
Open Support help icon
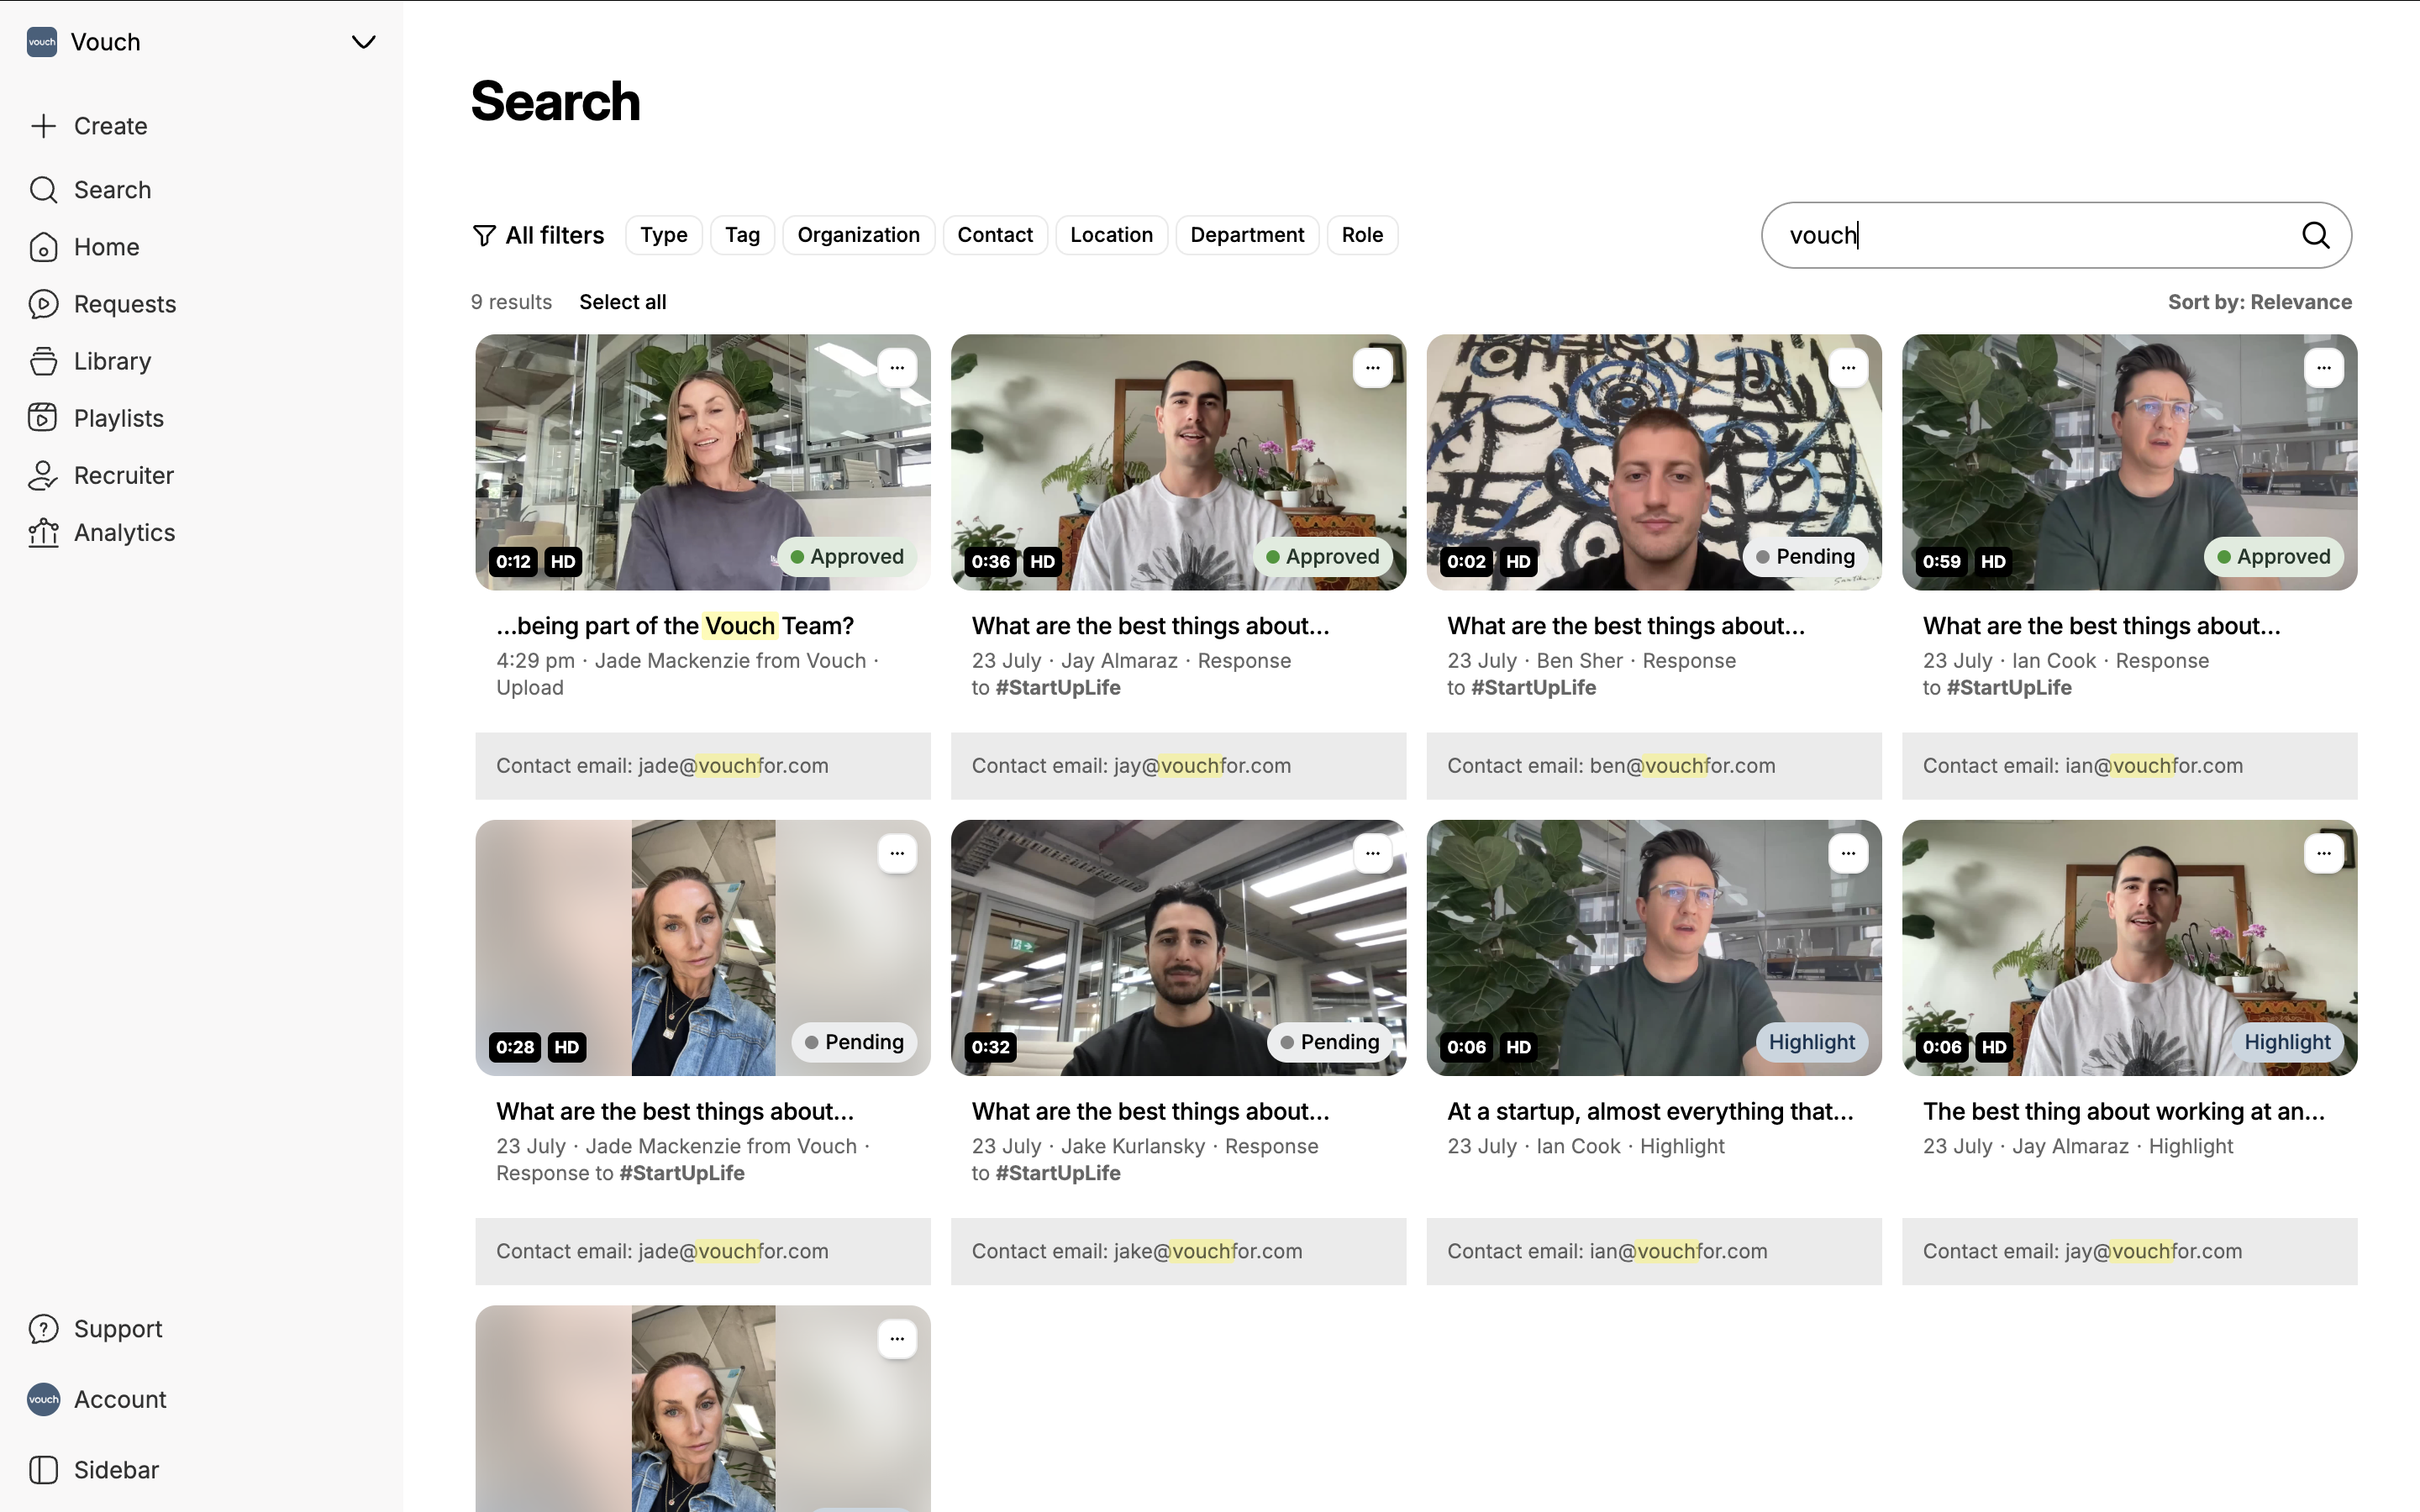click(x=43, y=1329)
